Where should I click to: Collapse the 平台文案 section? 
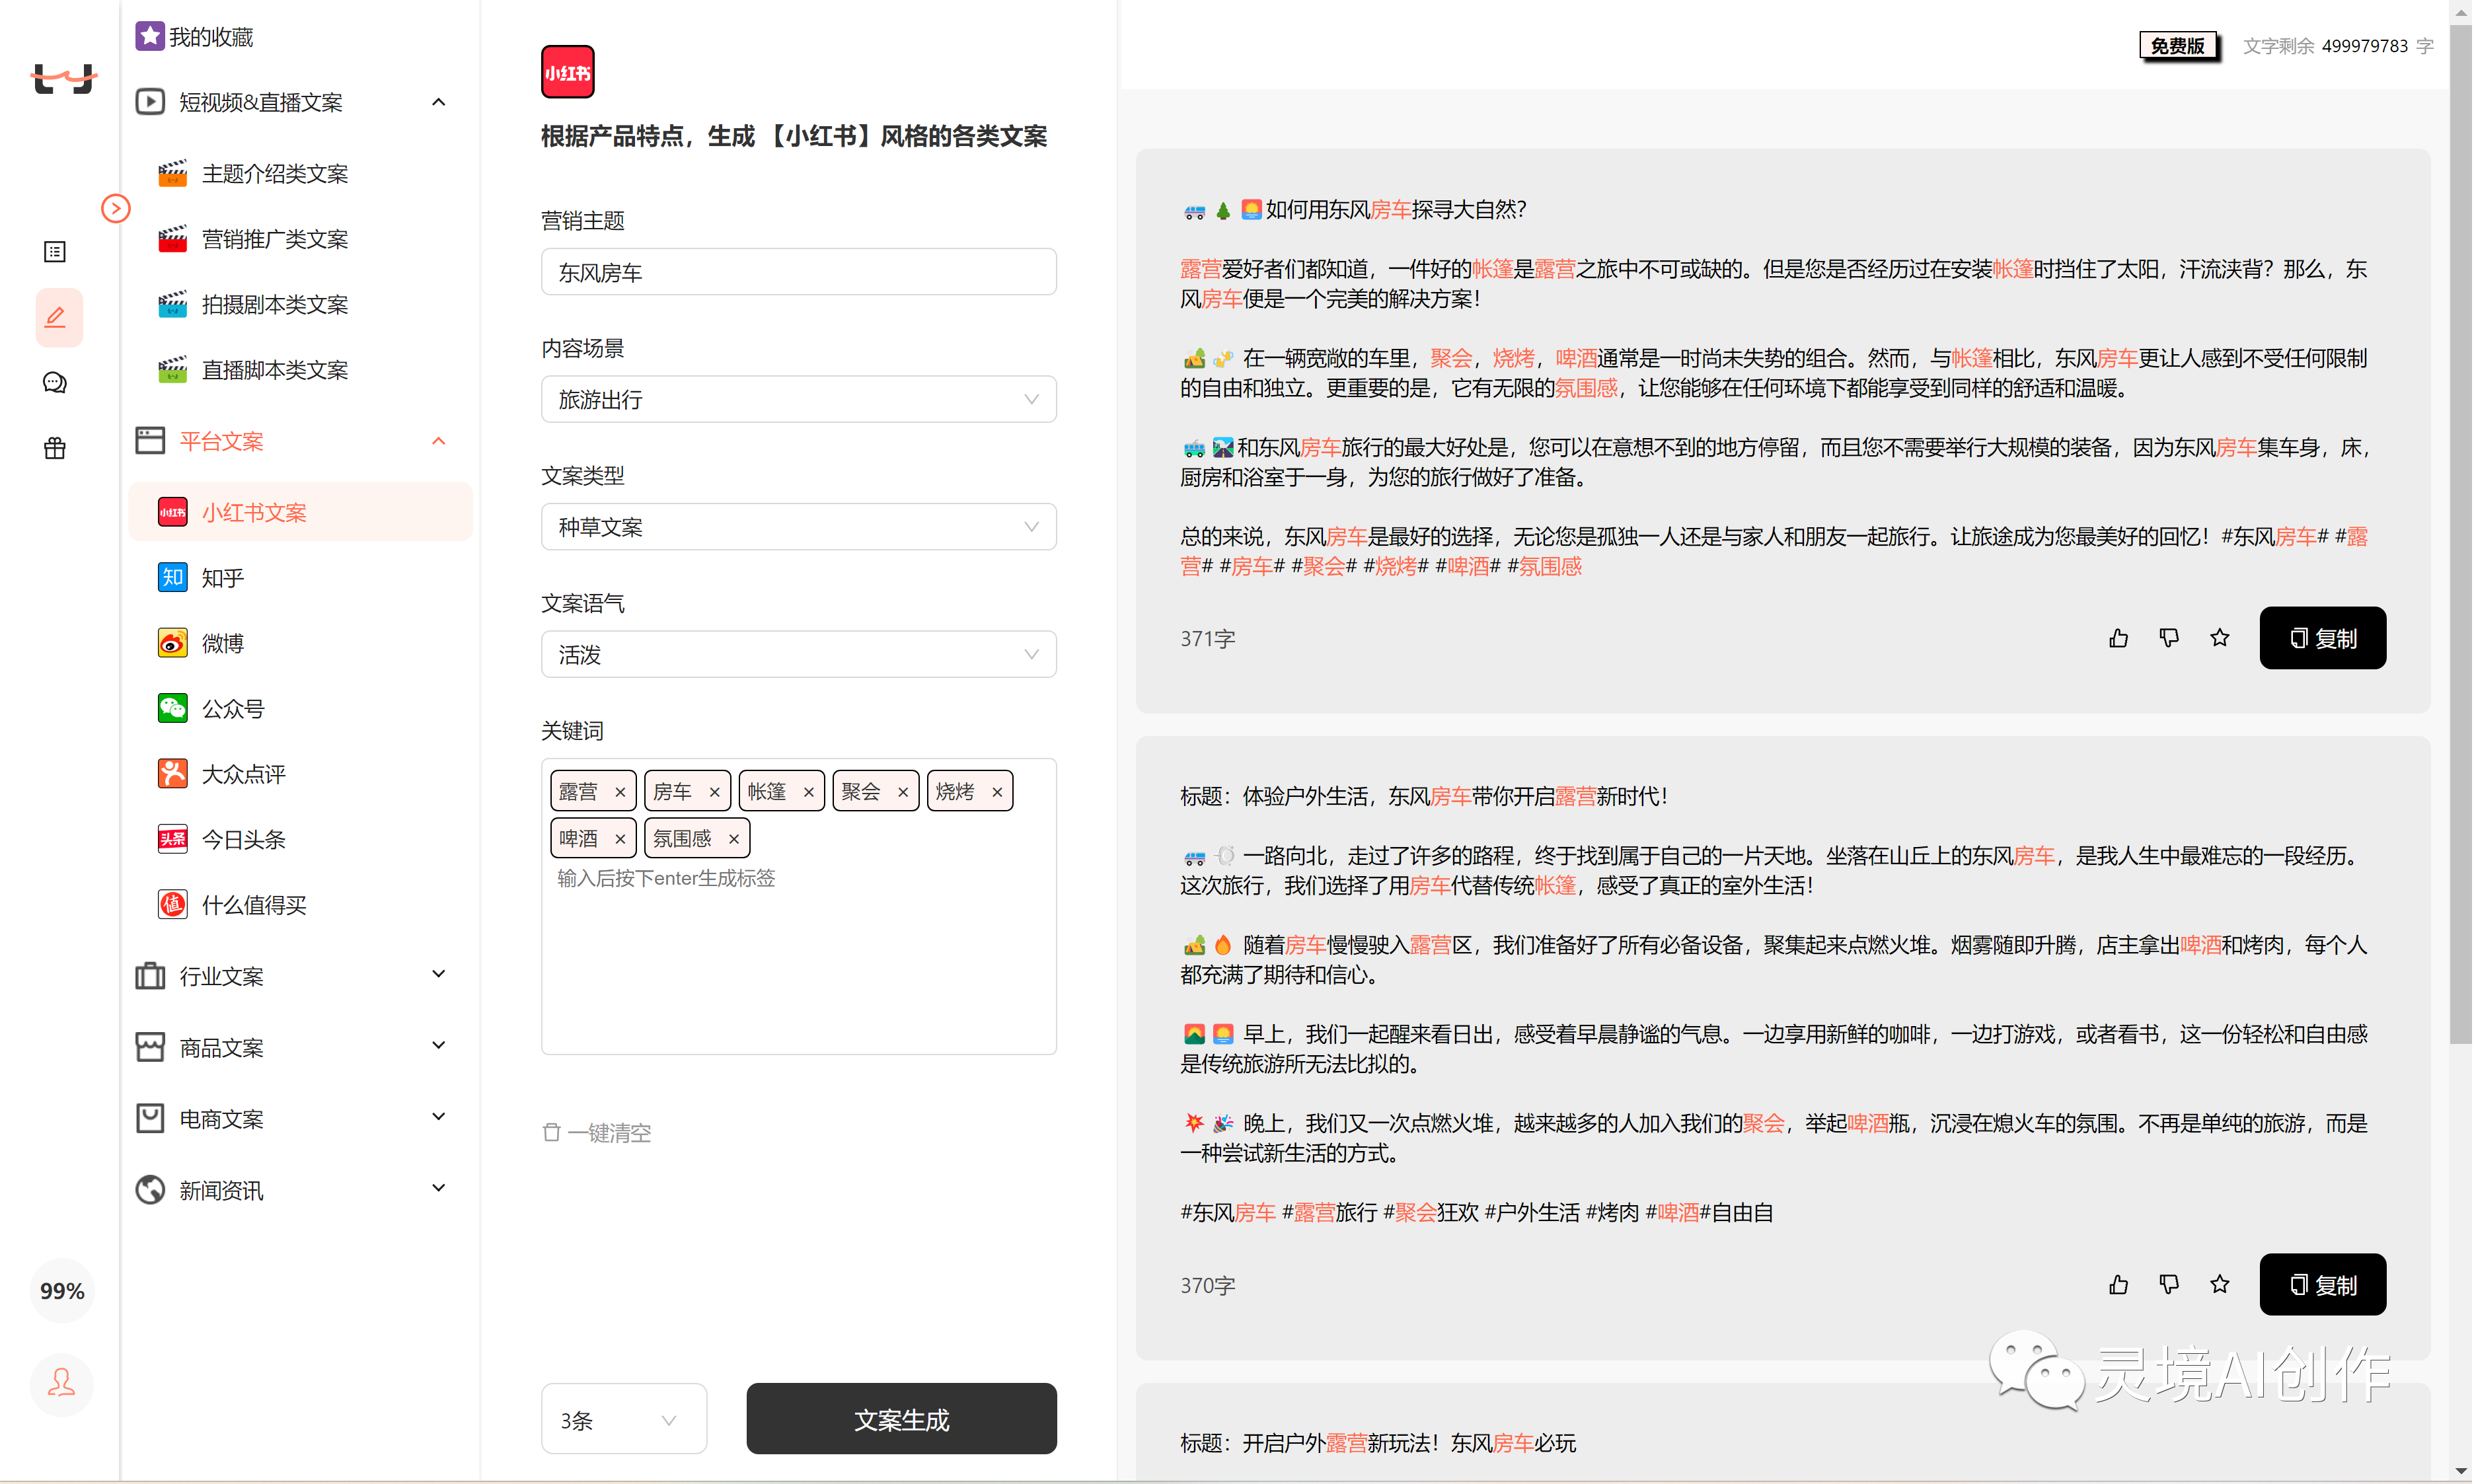[438, 441]
